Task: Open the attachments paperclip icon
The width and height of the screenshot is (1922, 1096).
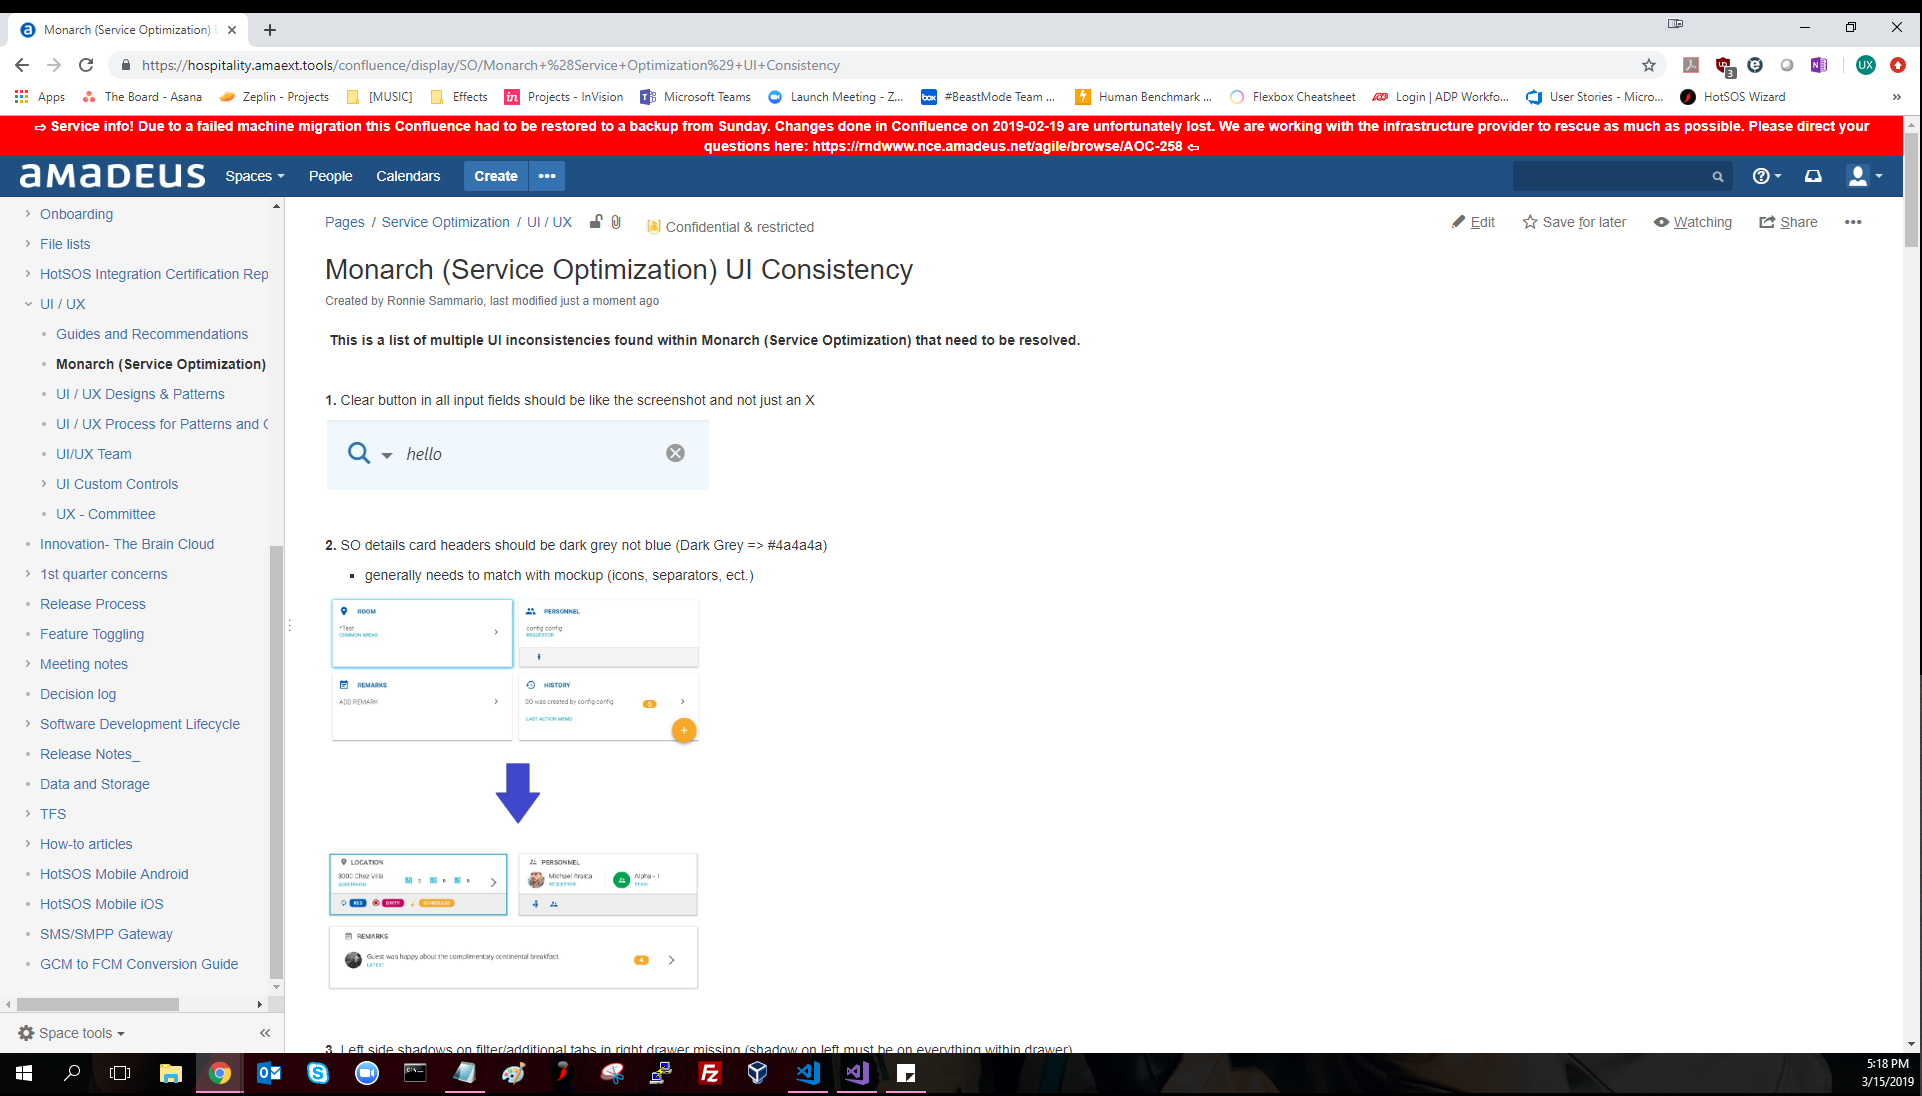Action: pyautogui.click(x=616, y=222)
